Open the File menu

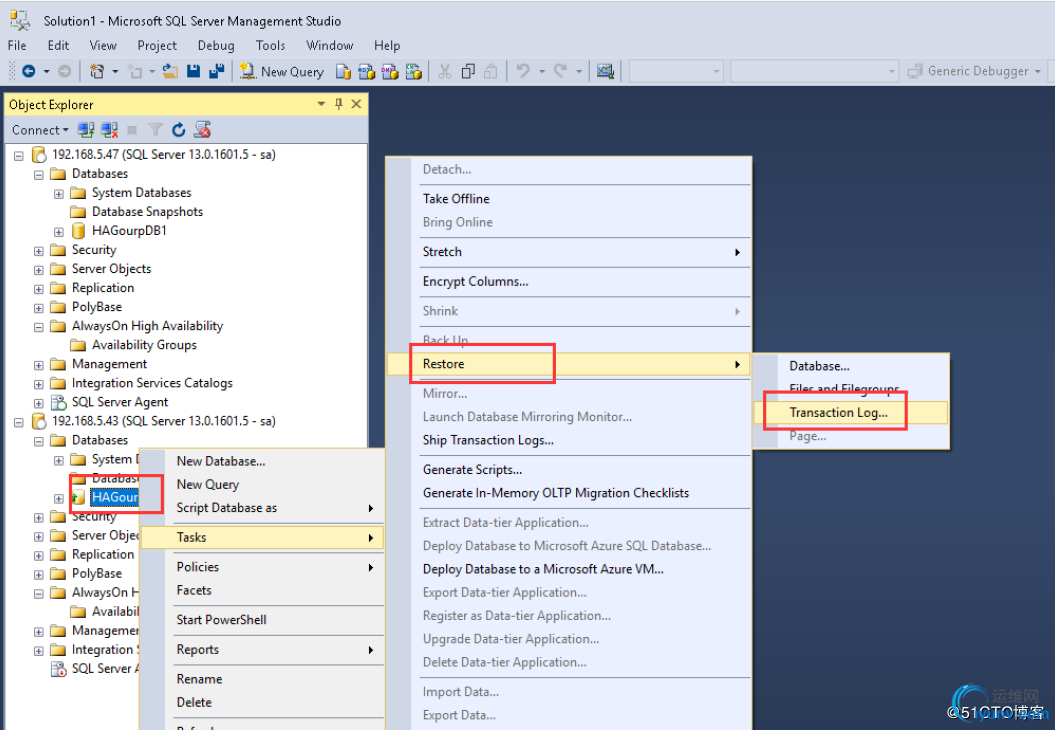[17, 45]
